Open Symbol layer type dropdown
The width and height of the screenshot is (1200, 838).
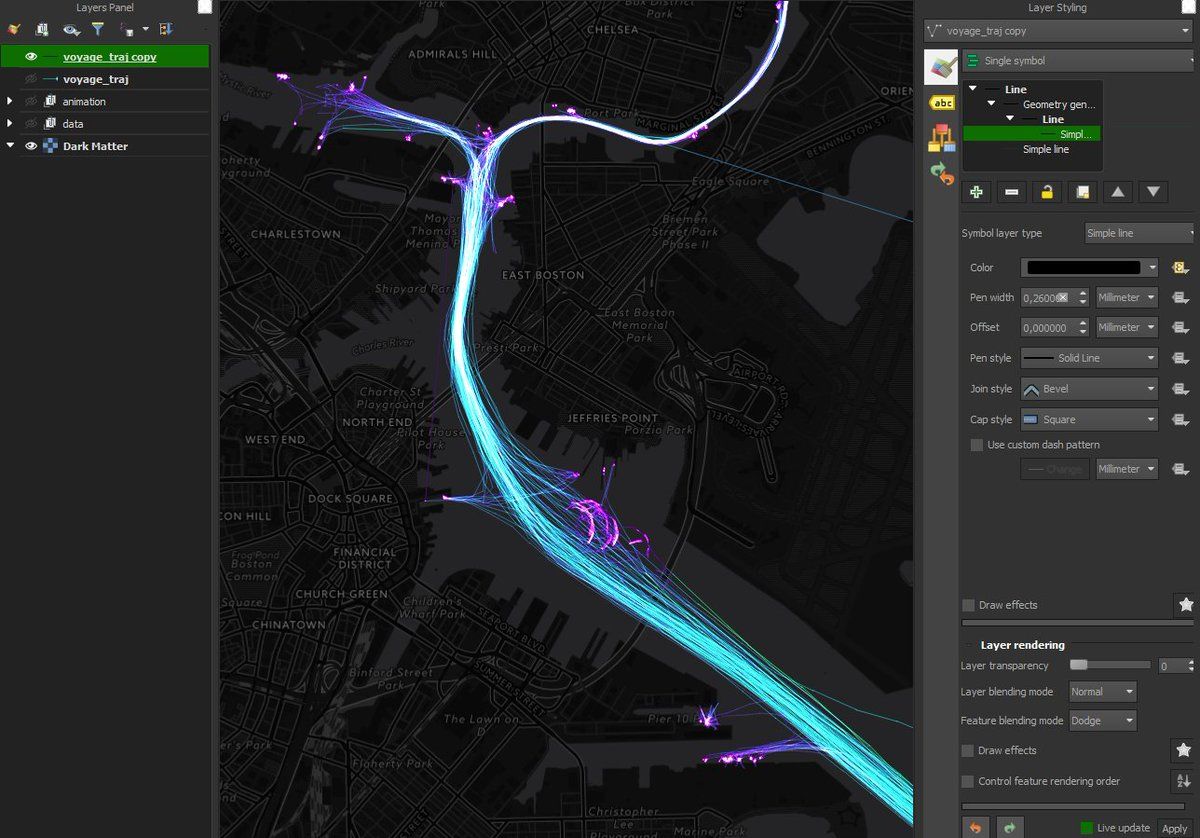pyautogui.click(x=1140, y=233)
